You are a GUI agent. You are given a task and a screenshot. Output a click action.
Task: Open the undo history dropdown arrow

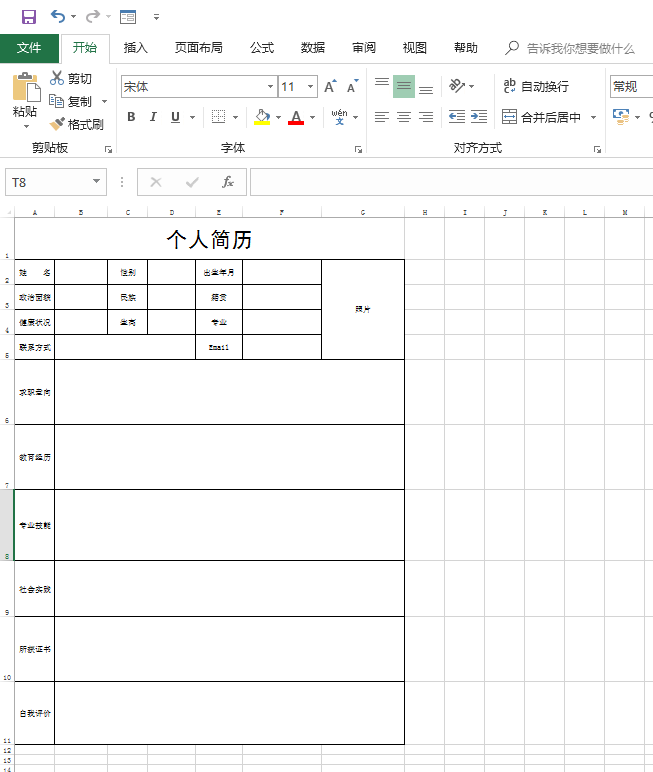pos(73,17)
